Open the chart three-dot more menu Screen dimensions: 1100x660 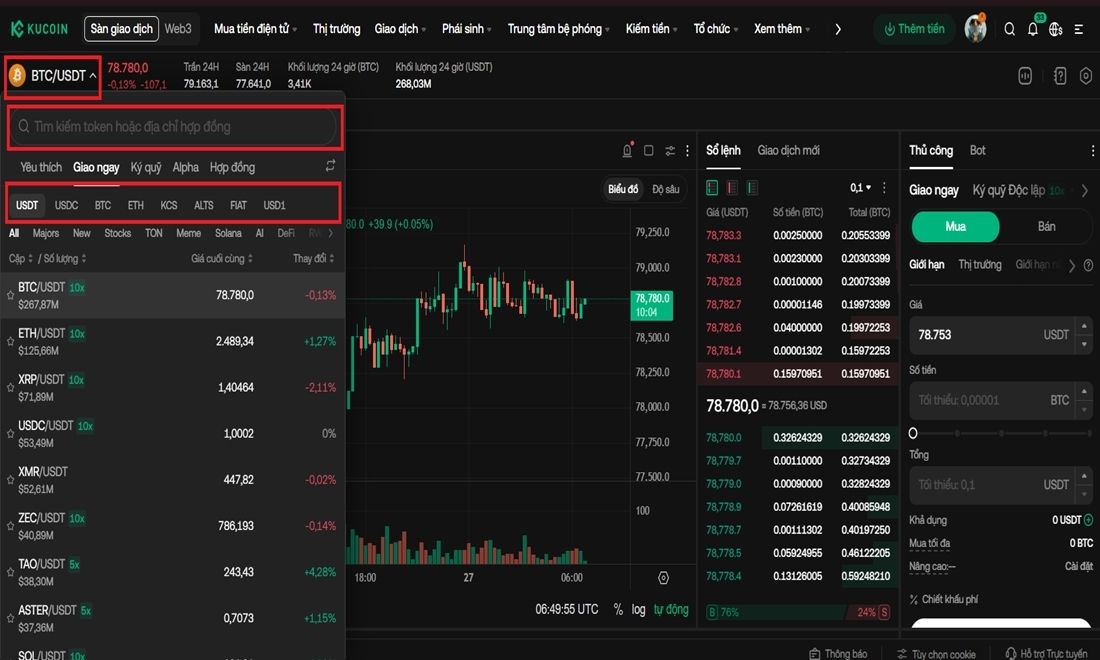688,150
